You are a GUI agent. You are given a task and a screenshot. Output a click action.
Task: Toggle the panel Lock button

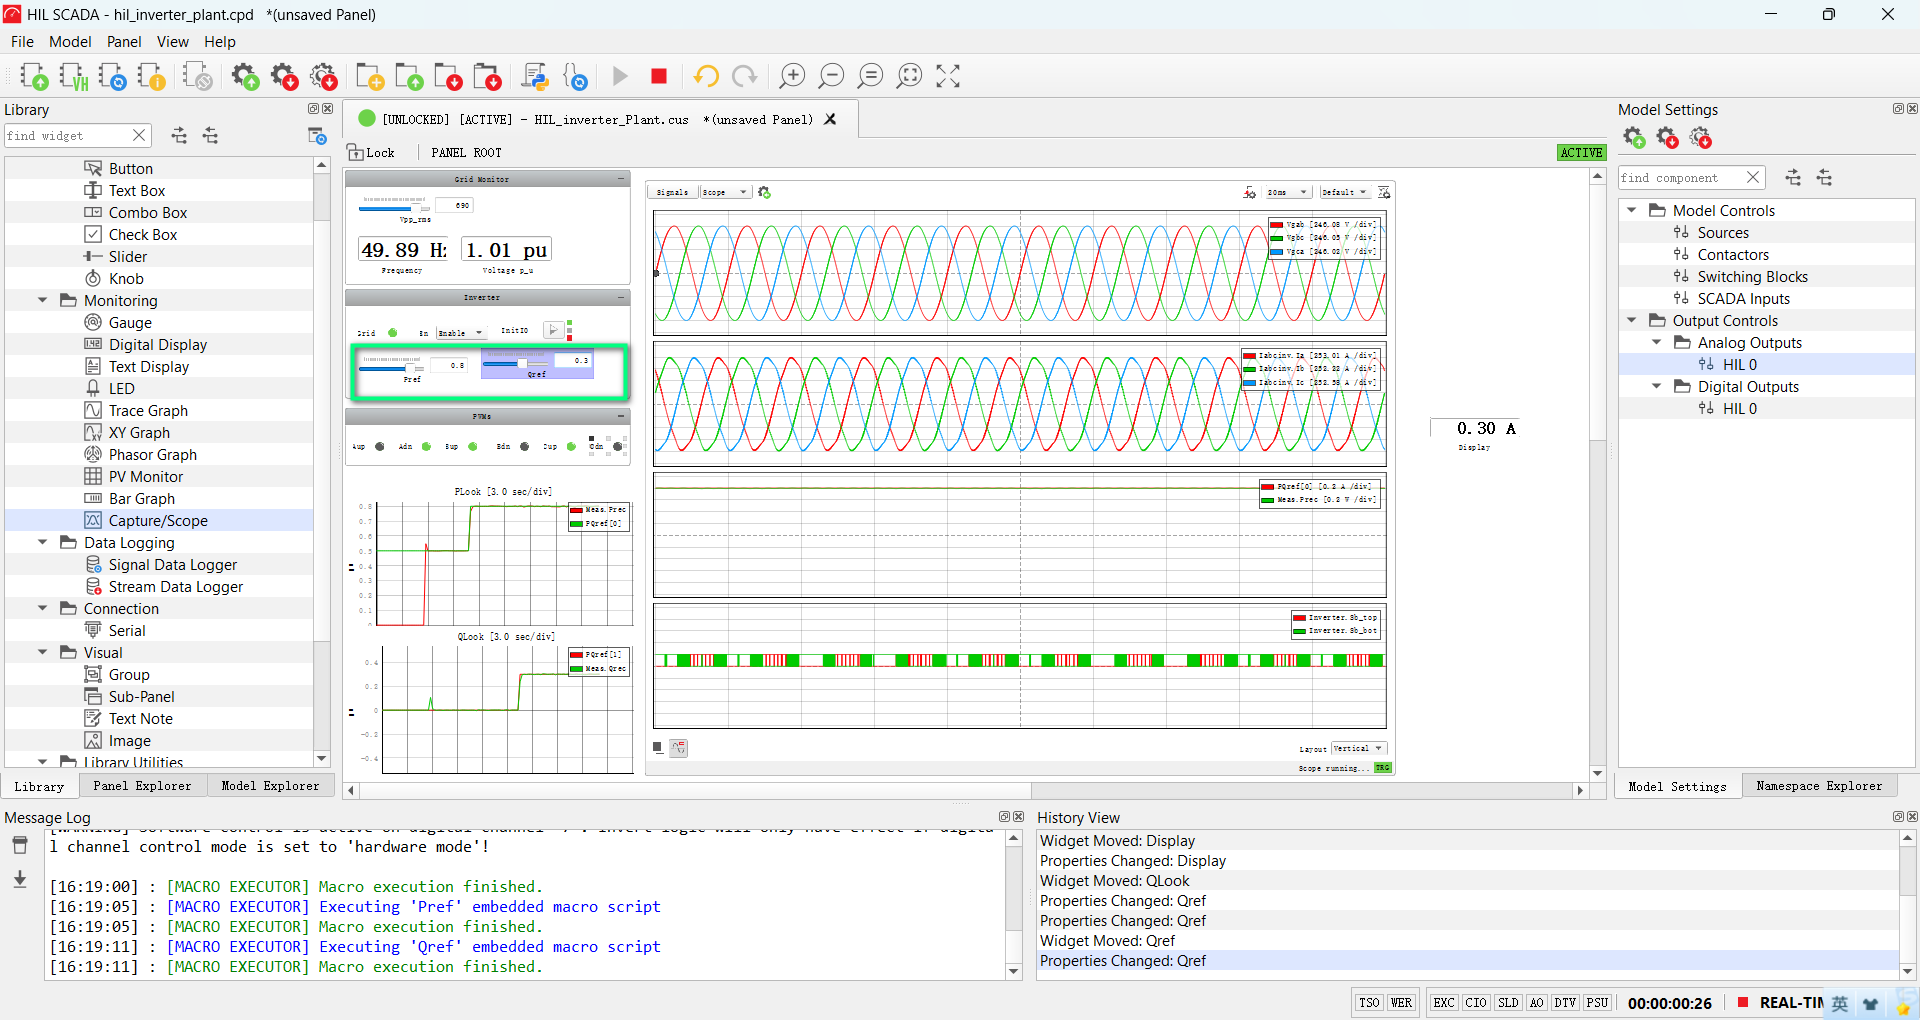pyautogui.click(x=371, y=153)
